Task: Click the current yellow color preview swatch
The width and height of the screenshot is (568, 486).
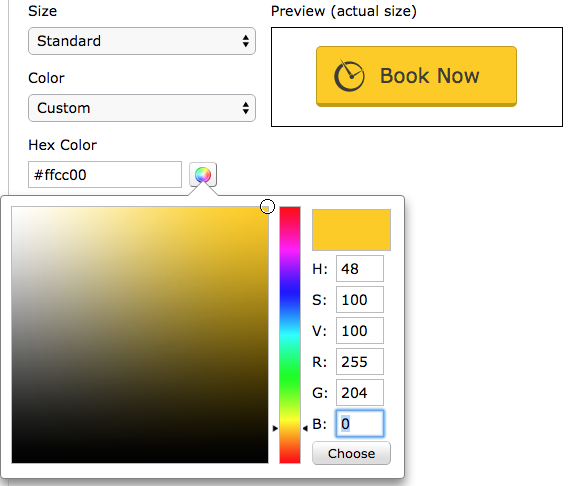Action: pyautogui.click(x=351, y=230)
